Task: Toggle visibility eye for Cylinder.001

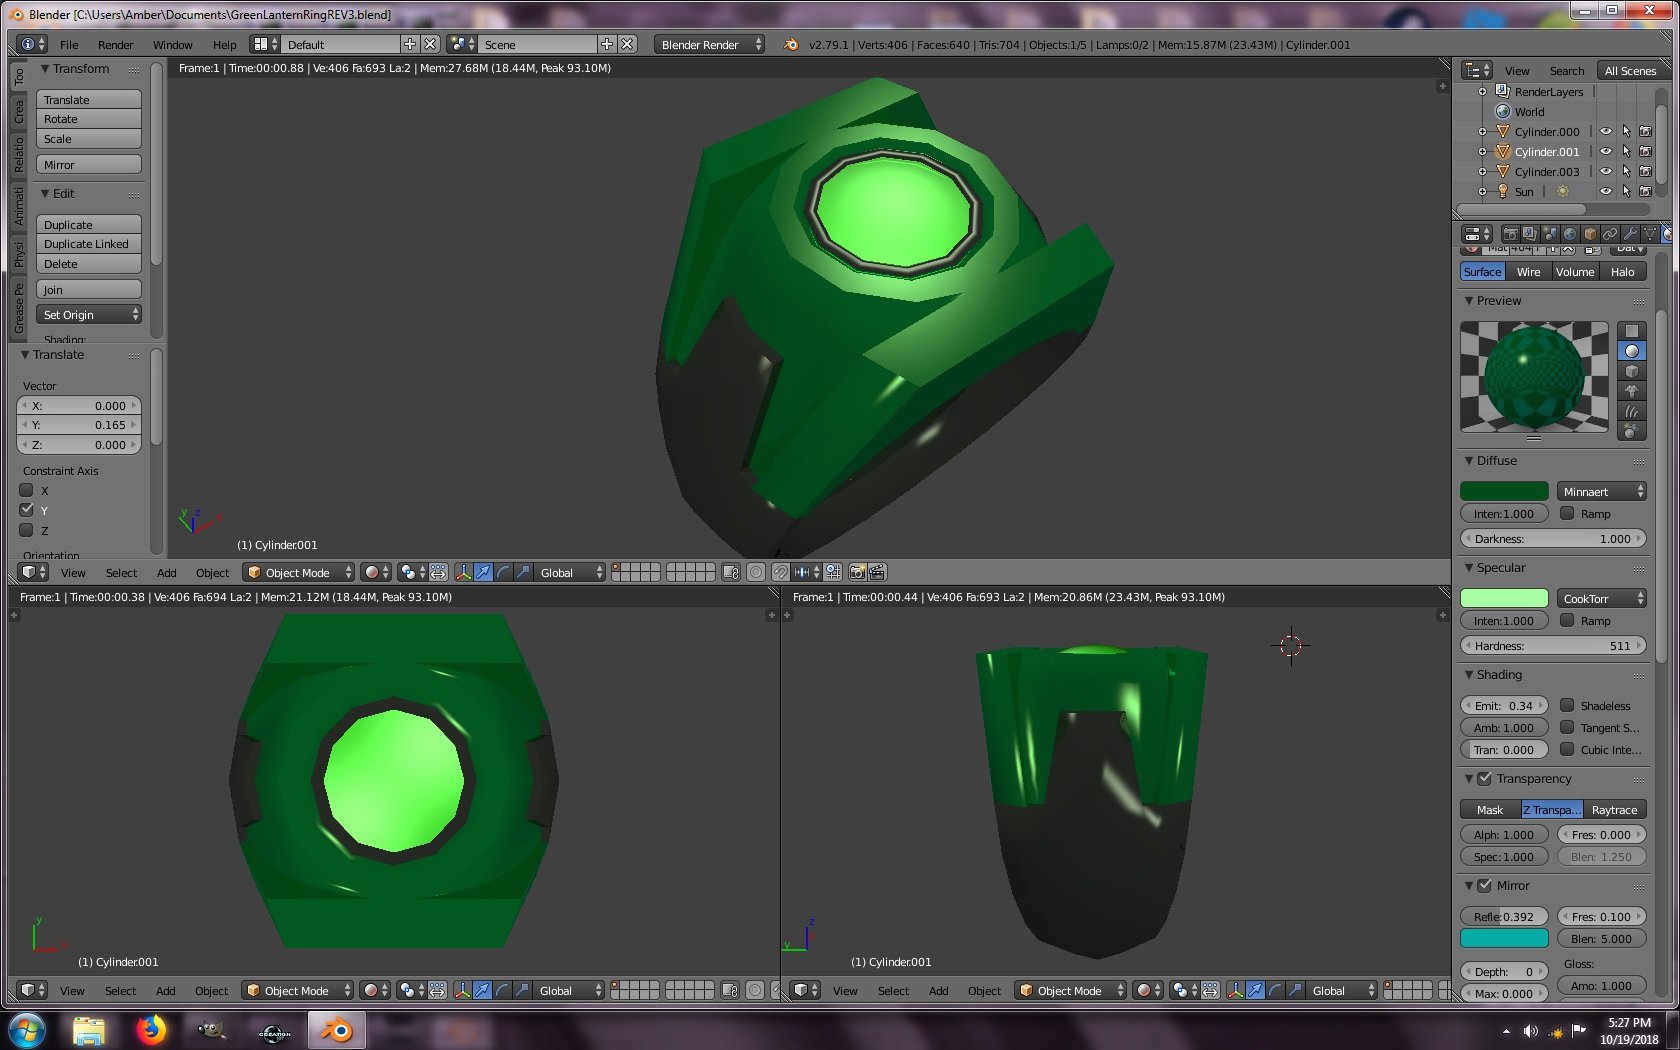Action: 1606,151
